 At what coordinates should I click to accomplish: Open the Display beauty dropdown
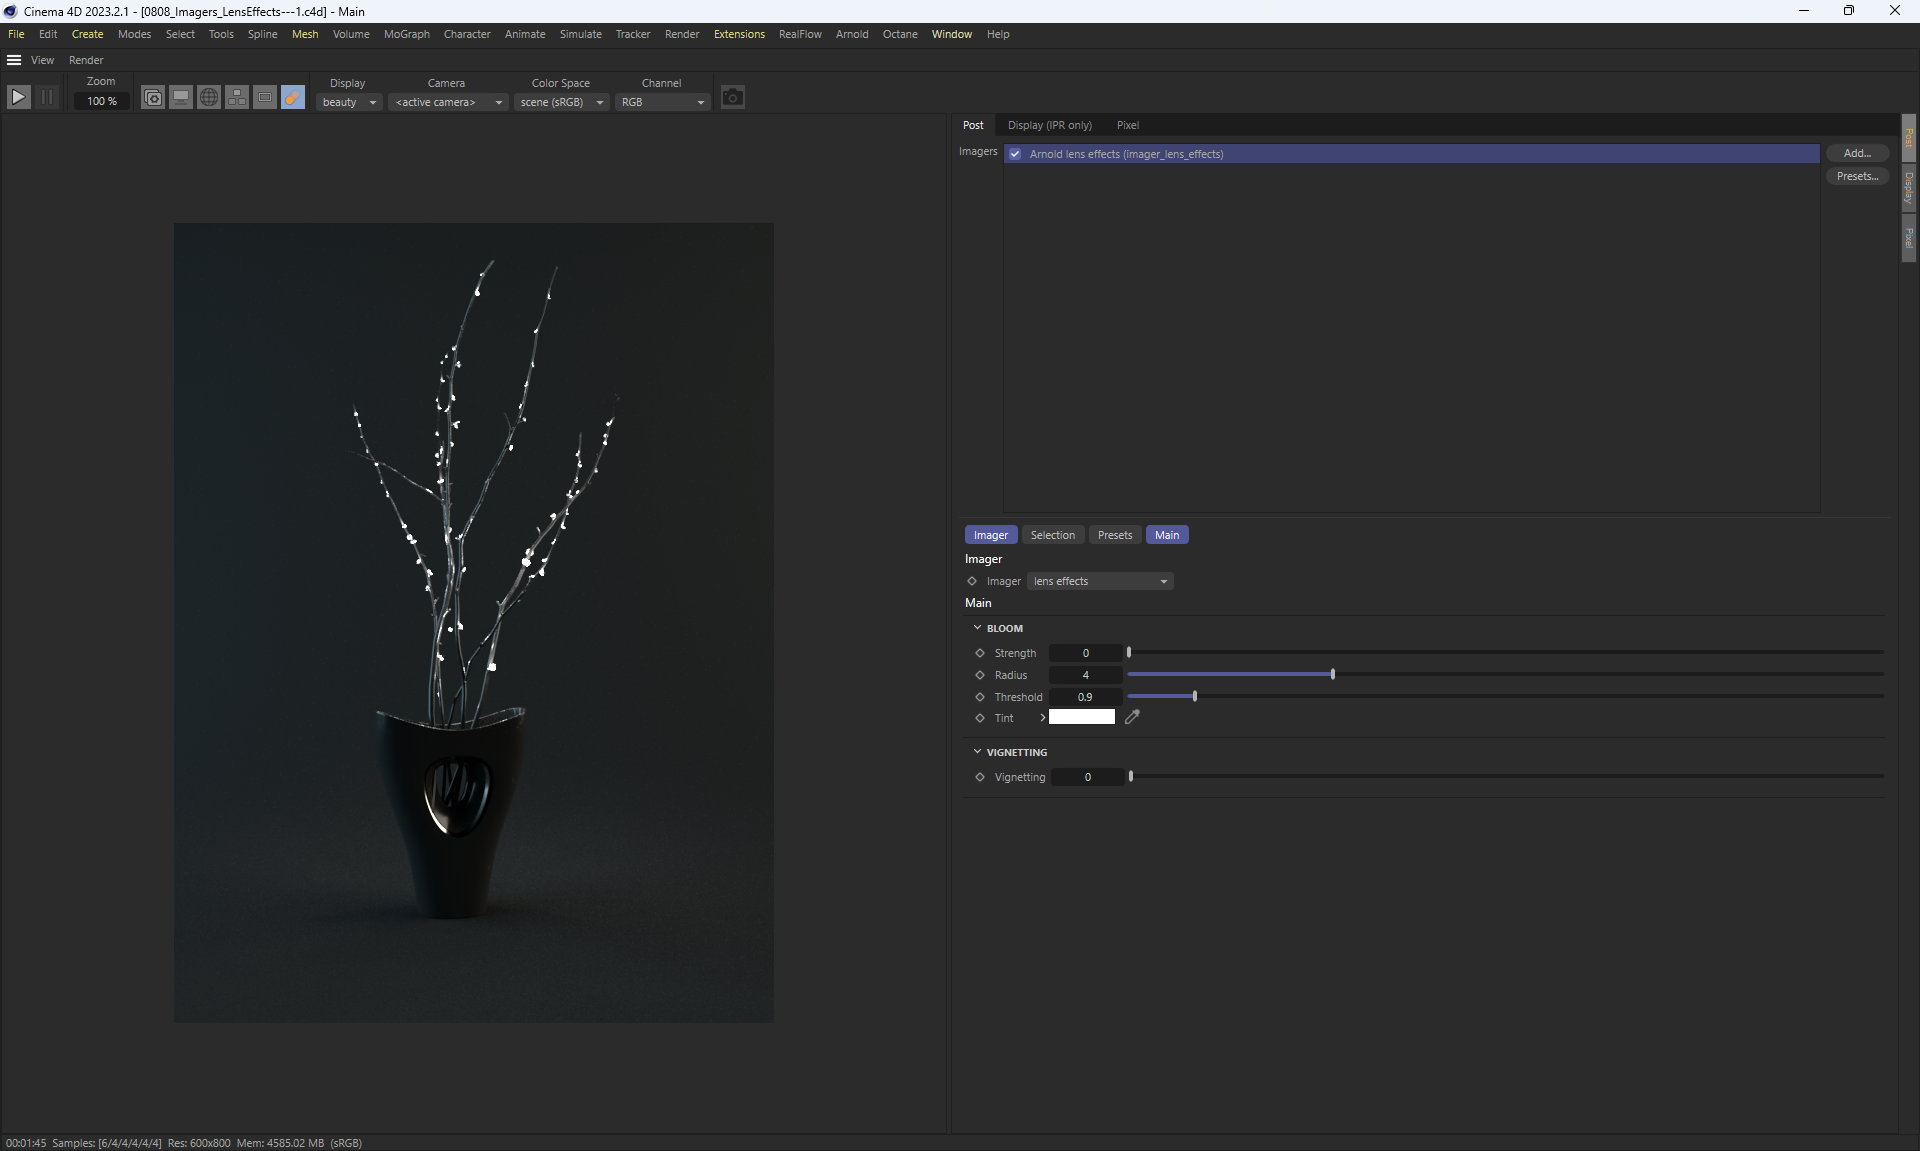pos(349,102)
